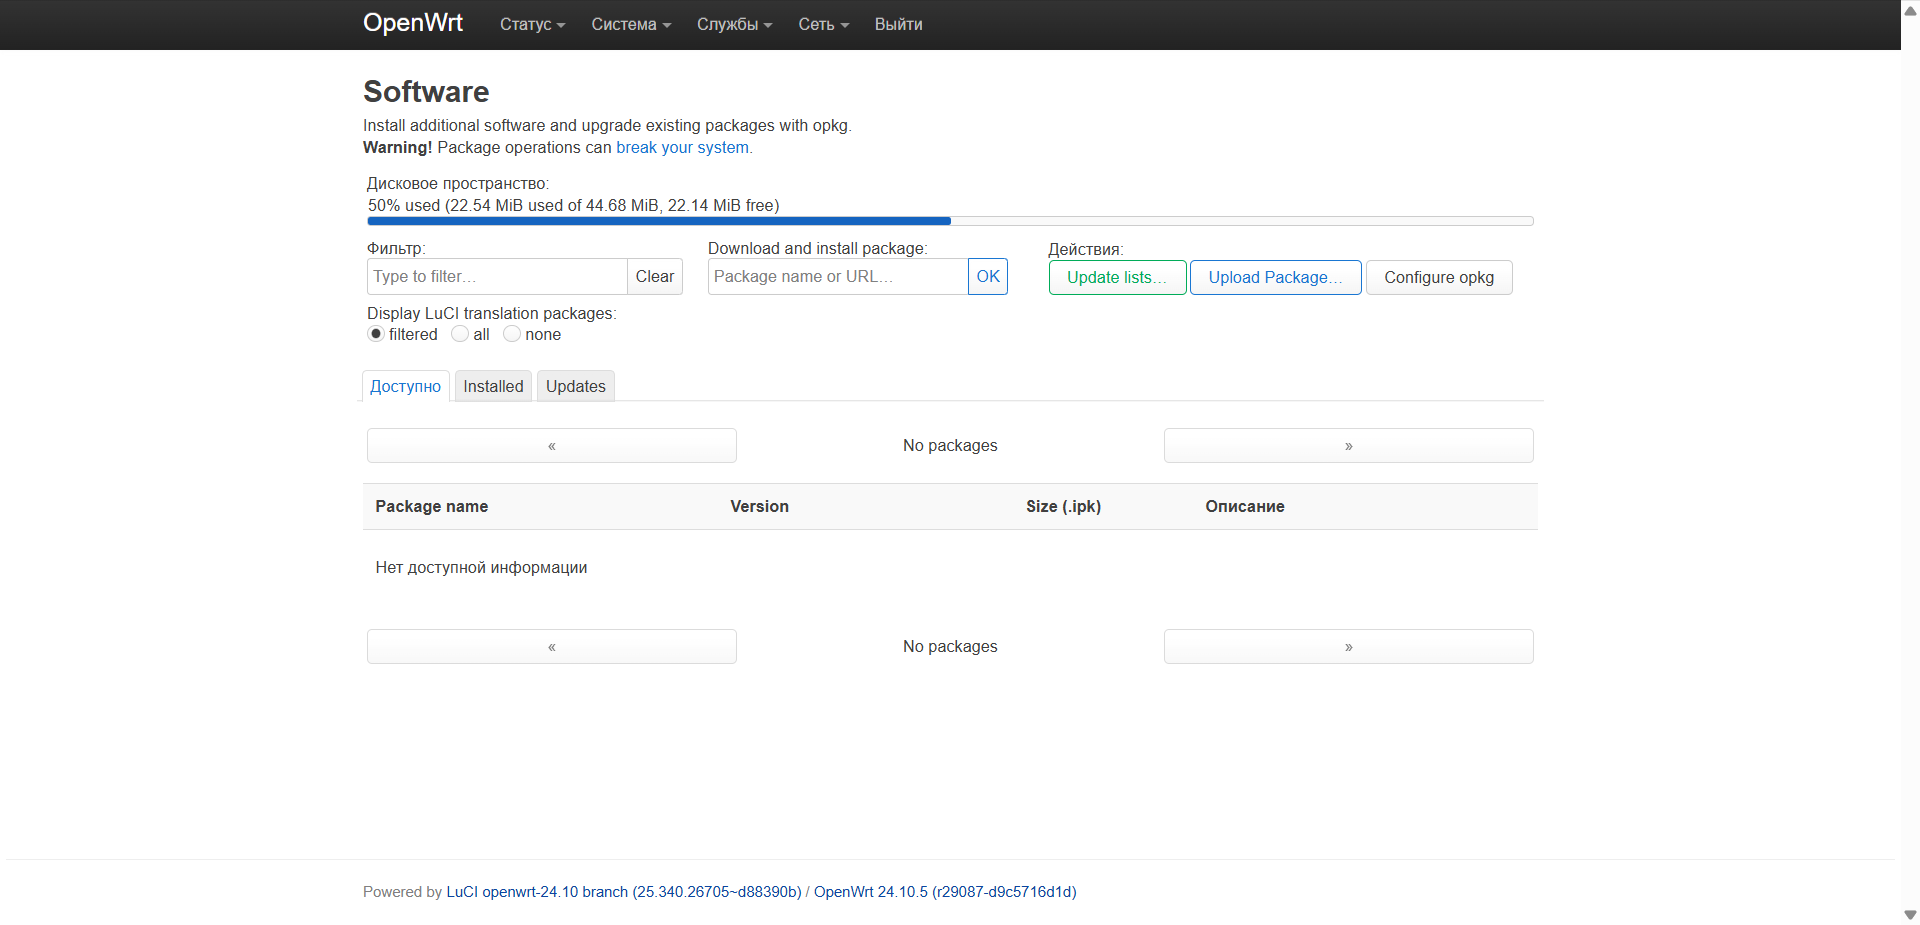Click Configure opkg
Viewport: 1920px width, 925px height.
point(1438,277)
